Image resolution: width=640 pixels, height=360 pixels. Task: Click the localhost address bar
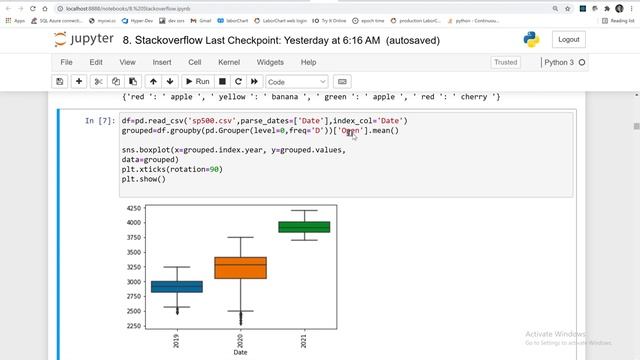point(302,9)
